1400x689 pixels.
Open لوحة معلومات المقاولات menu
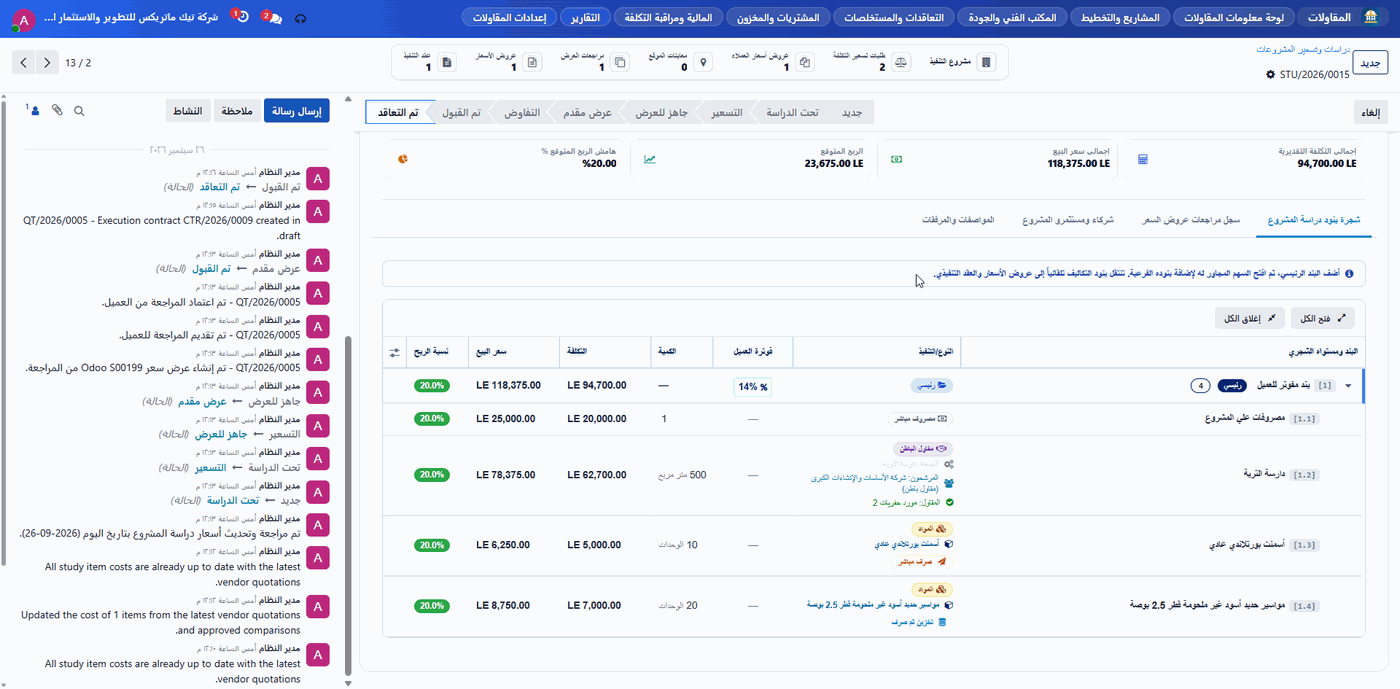[1233, 17]
